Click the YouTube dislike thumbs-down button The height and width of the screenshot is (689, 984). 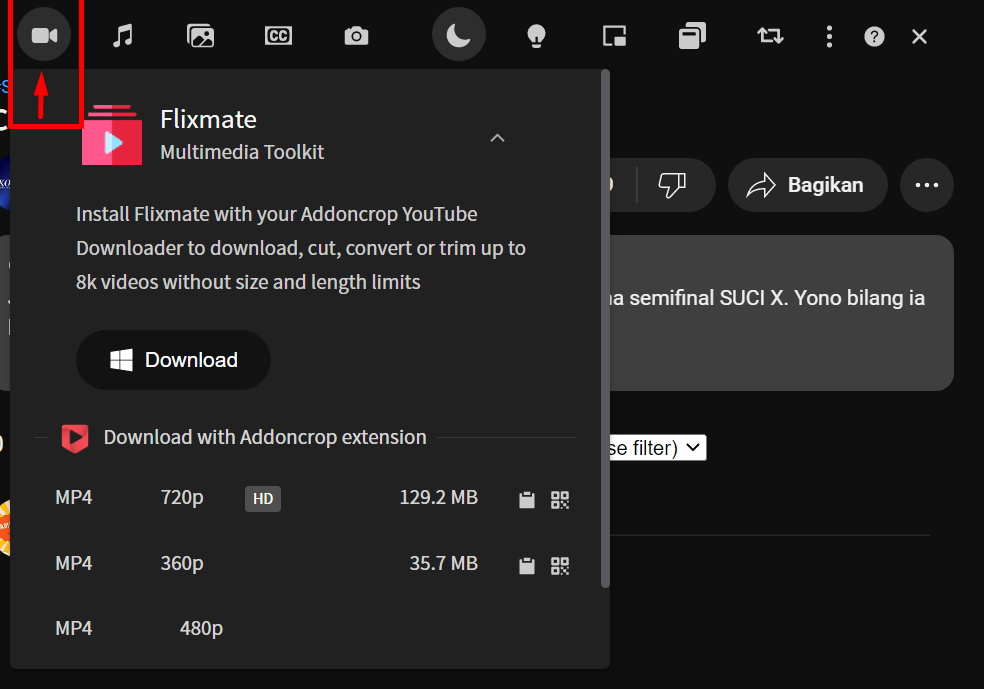(672, 185)
